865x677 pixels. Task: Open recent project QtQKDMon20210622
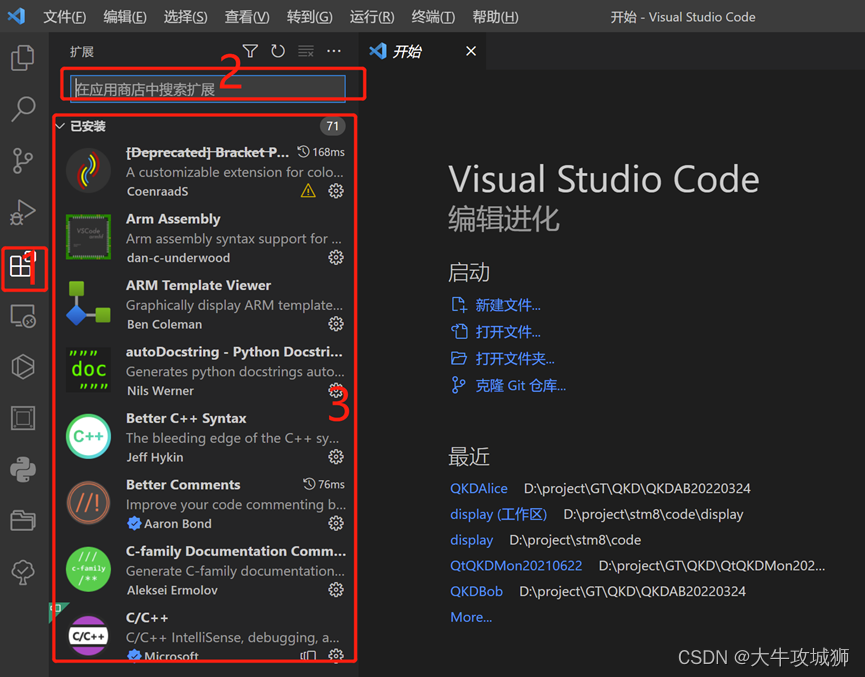[516, 566]
